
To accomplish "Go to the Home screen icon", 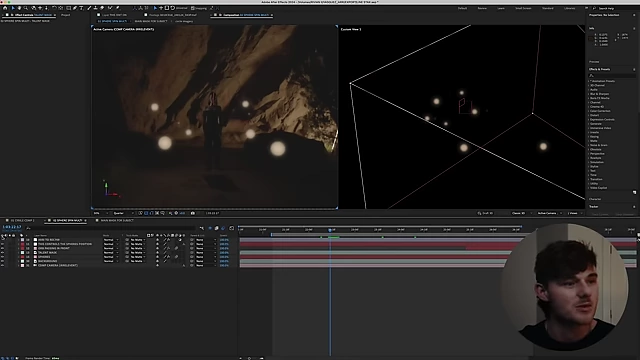I will (x=5, y=8).
